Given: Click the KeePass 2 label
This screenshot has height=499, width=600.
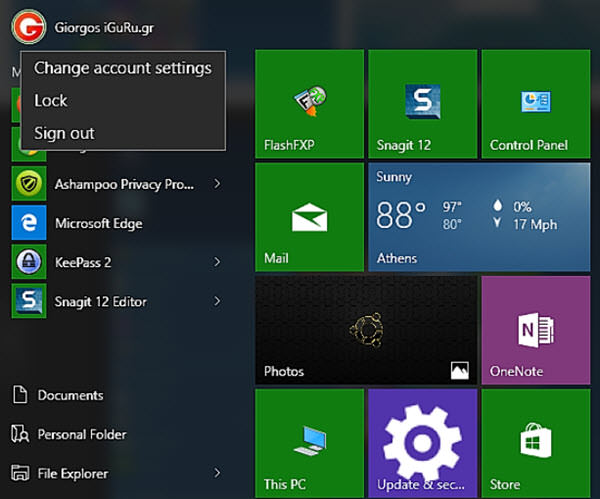Looking at the screenshot, I should click(83, 263).
